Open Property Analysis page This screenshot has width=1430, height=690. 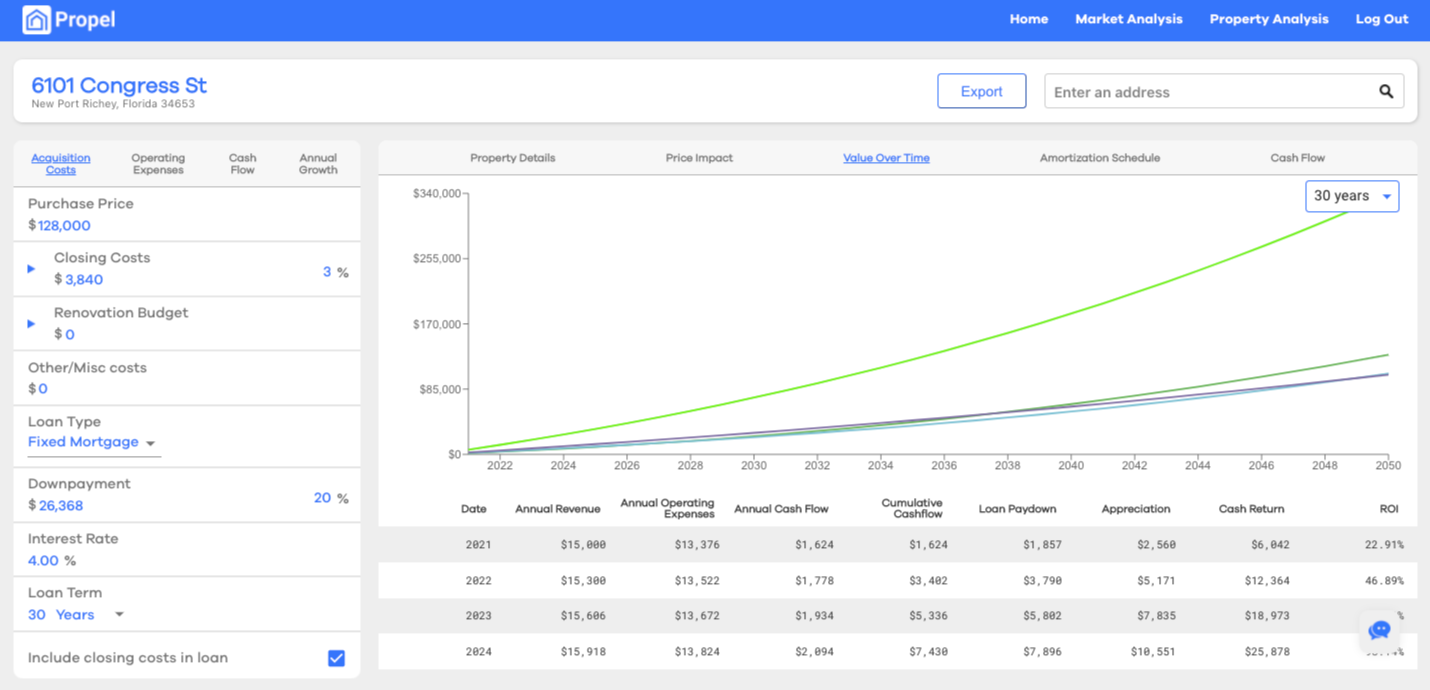click(x=1269, y=19)
